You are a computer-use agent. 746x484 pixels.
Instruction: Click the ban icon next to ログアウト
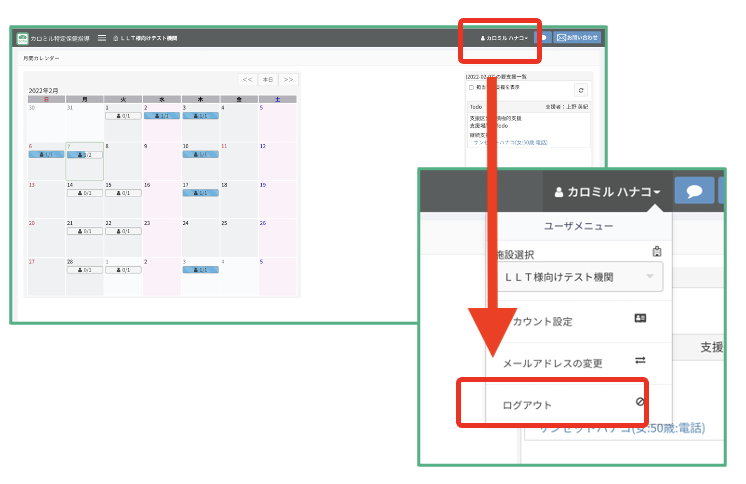pyautogui.click(x=640, y=402)
